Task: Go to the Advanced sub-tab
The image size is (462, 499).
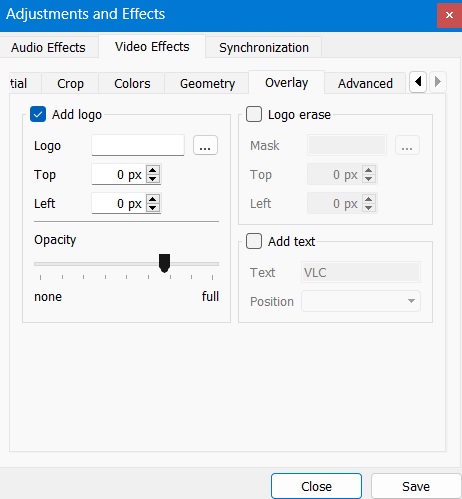Action: 365,83
